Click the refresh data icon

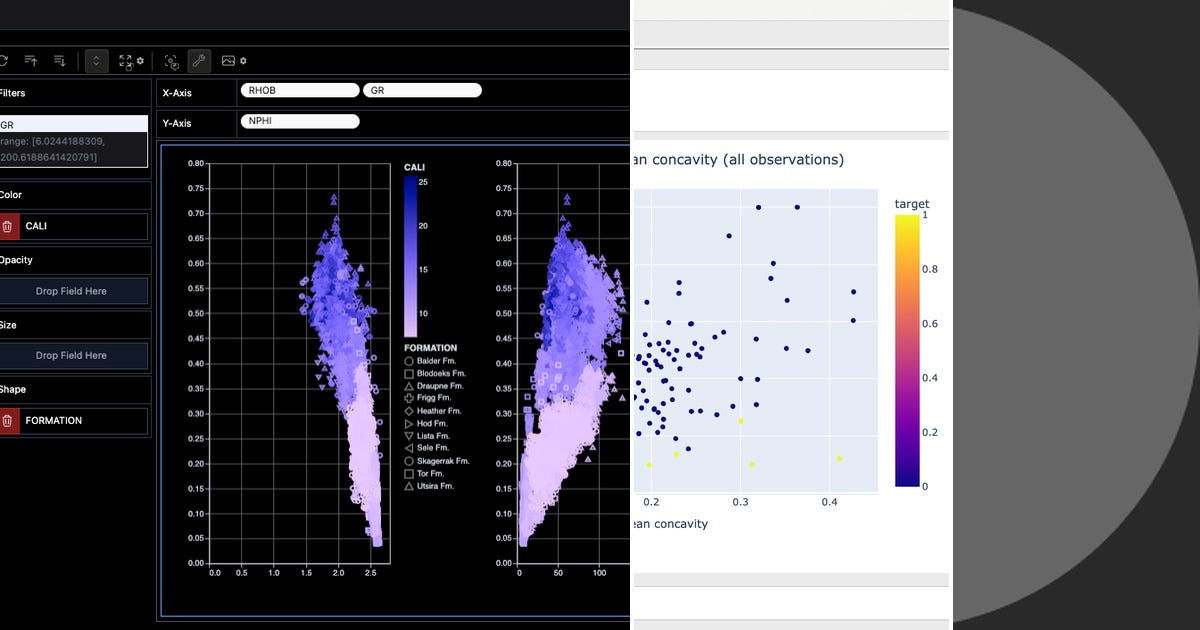4,60
